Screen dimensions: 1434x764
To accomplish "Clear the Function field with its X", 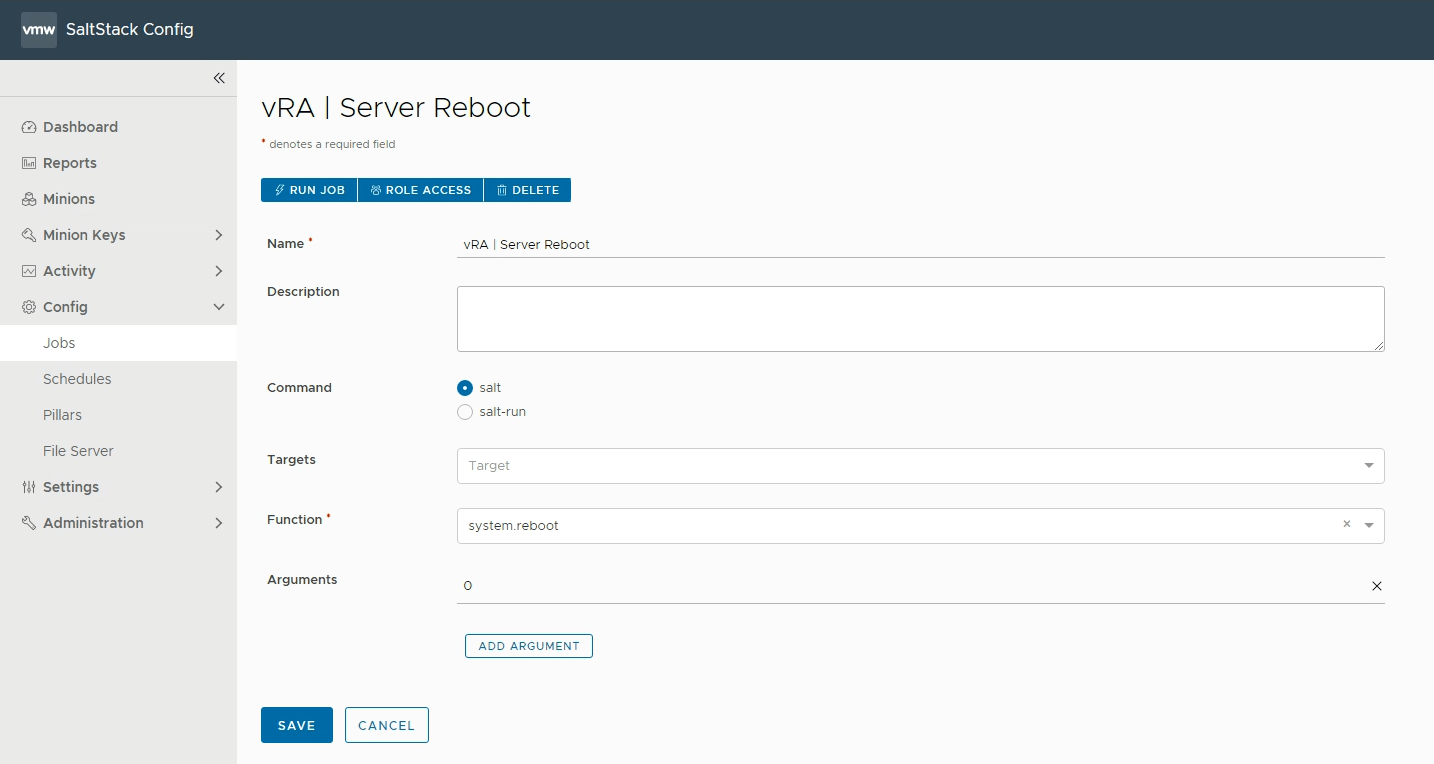I will coord(1346,524).
